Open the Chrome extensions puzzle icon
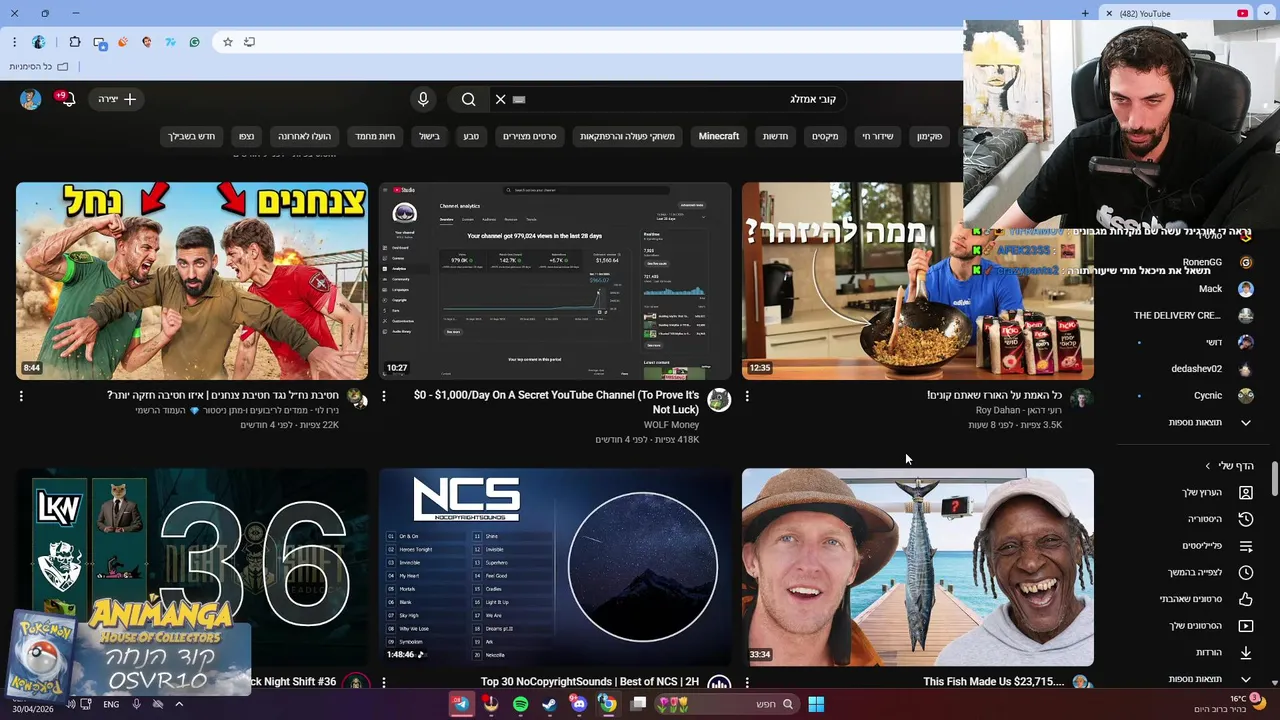1280x720 pixels. (75, 42)
